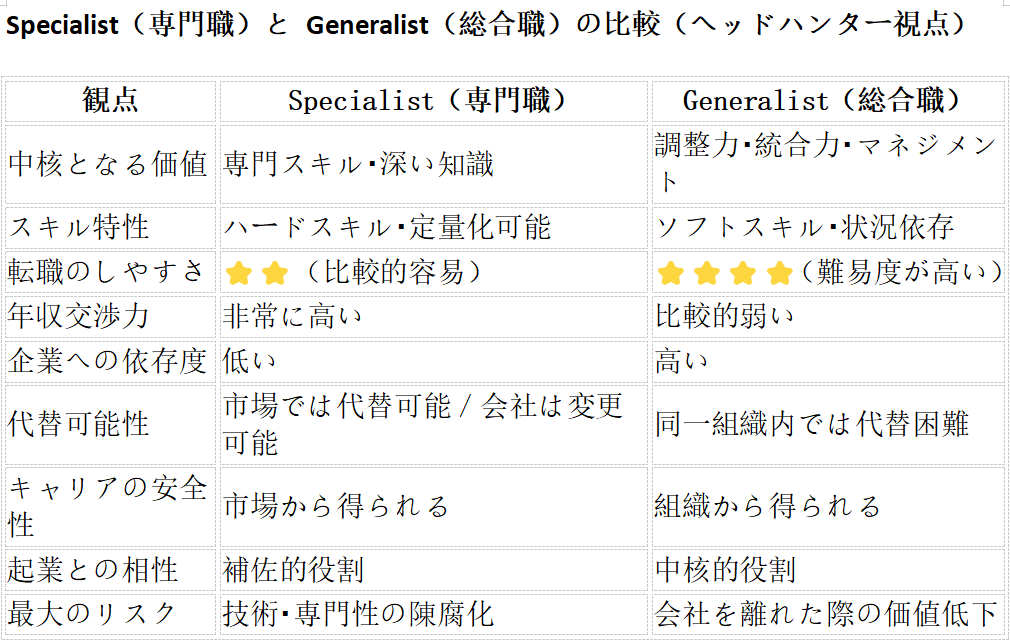Click the 比較的弱い cell
Image resolution: width=1010 pixels, height=644 pixels.
coord(724,317)
